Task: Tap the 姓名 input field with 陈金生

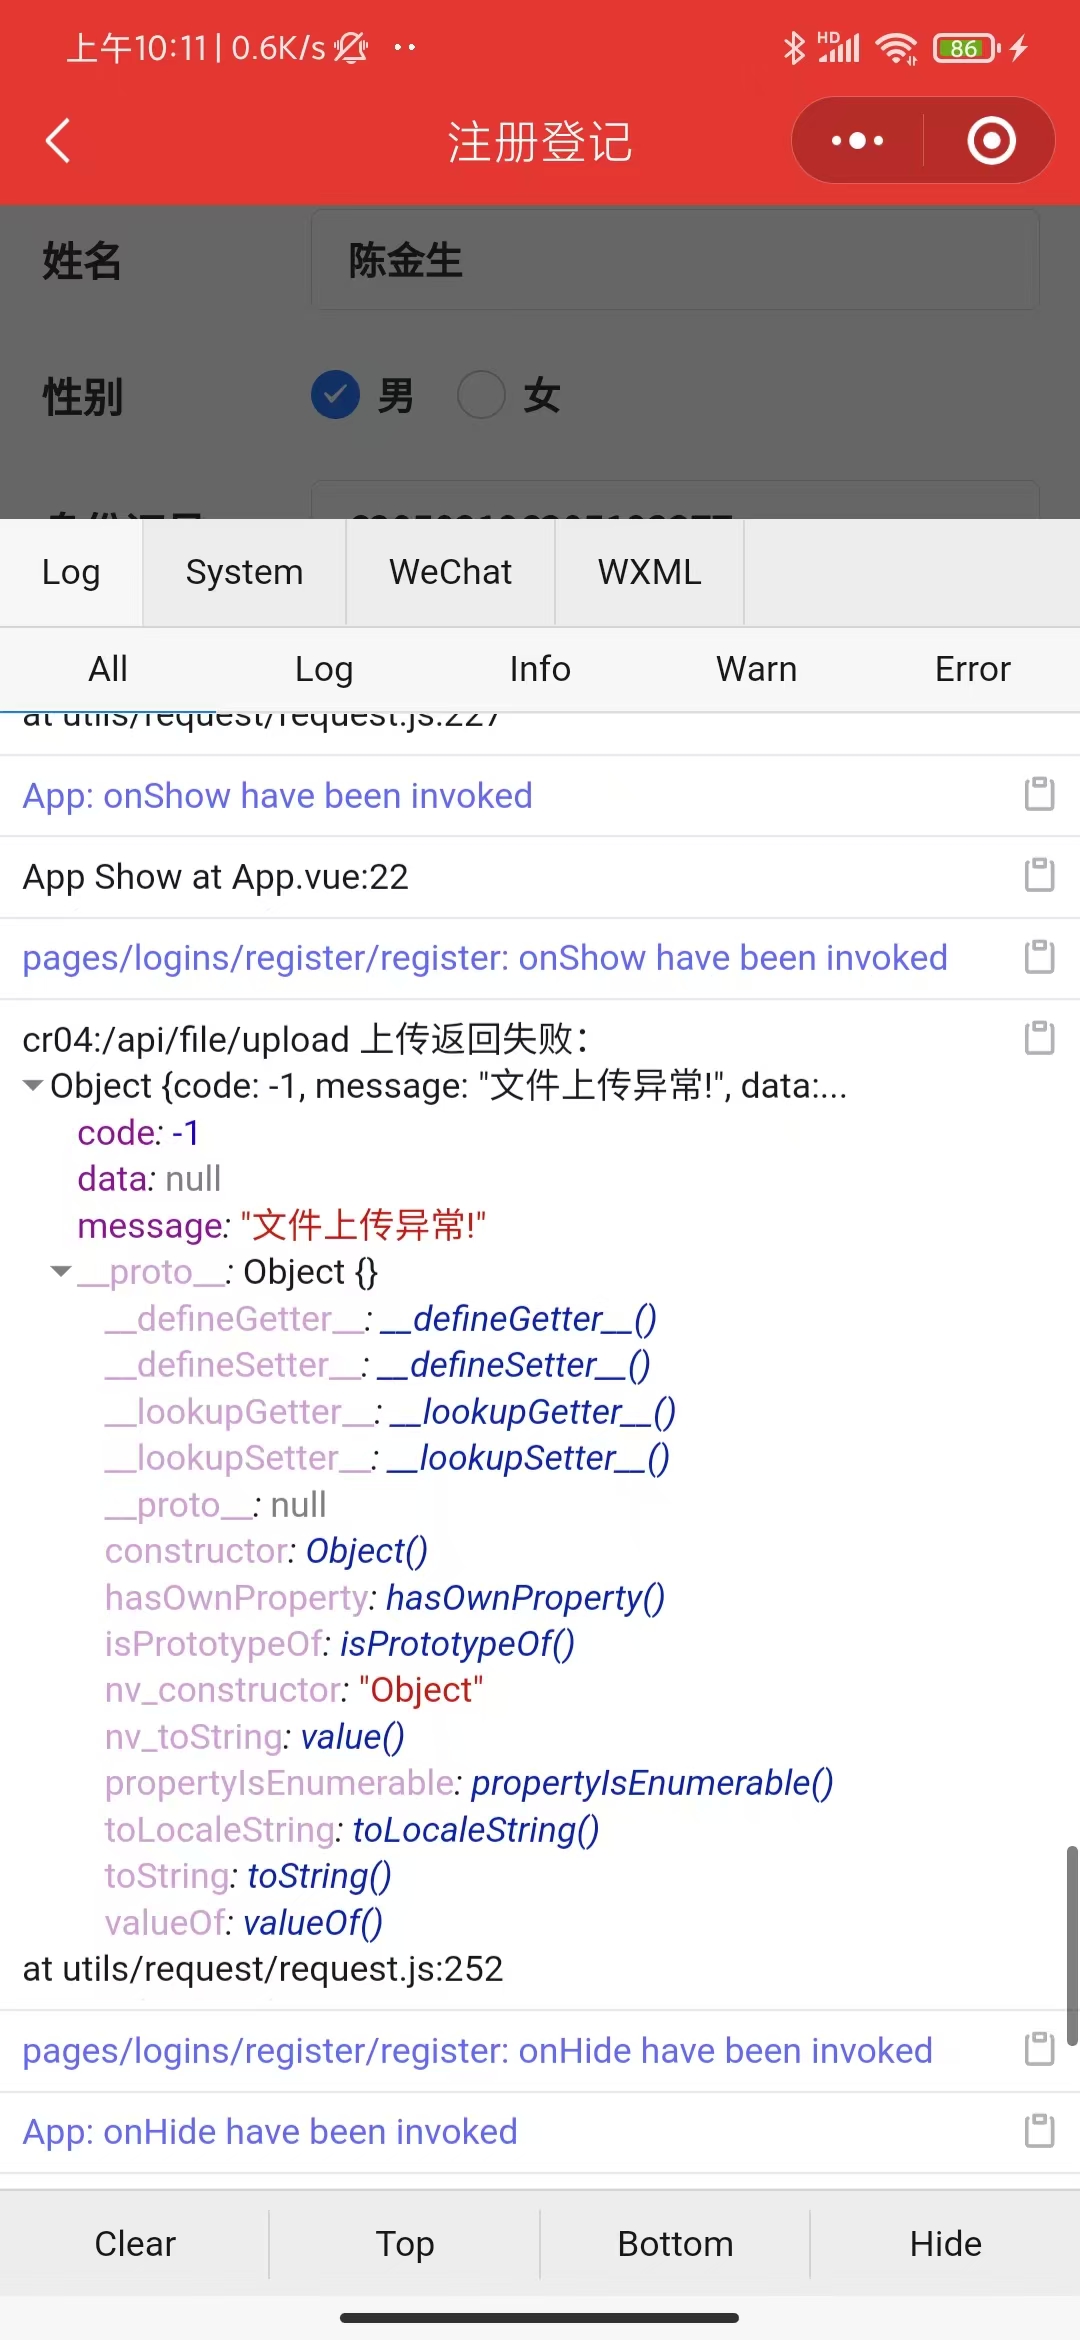Action: 675,260
